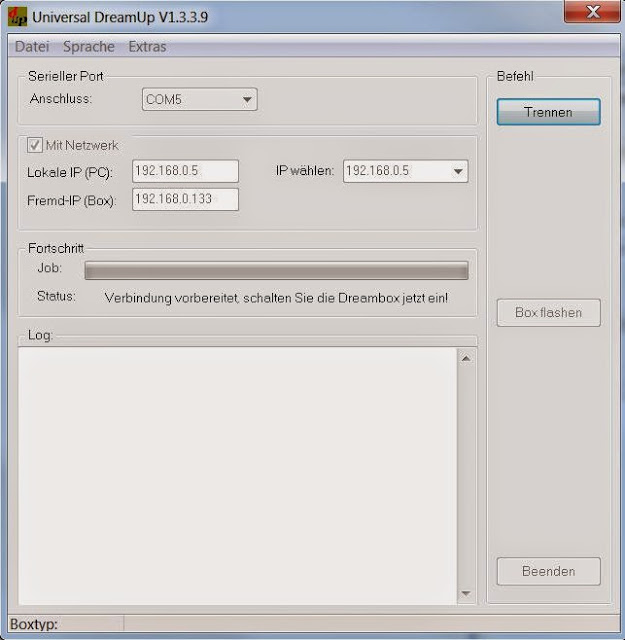Viewport: 625px width, 640px height.
Task: Click the Box flashen button
Action: point(548,313)
